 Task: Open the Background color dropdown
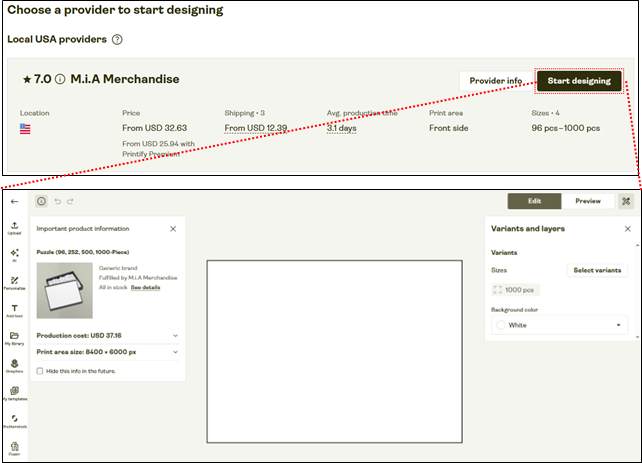(x=559, y=325)
